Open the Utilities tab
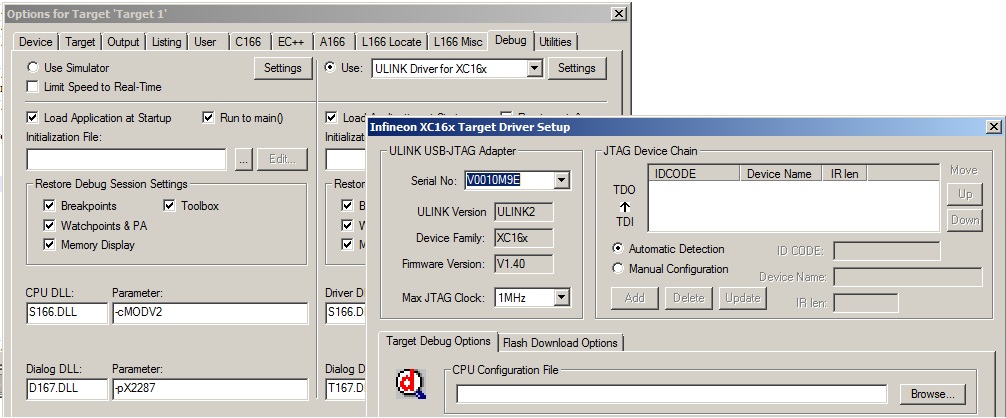The width and height of the screenshot is (1006, 418). (555, 42)
